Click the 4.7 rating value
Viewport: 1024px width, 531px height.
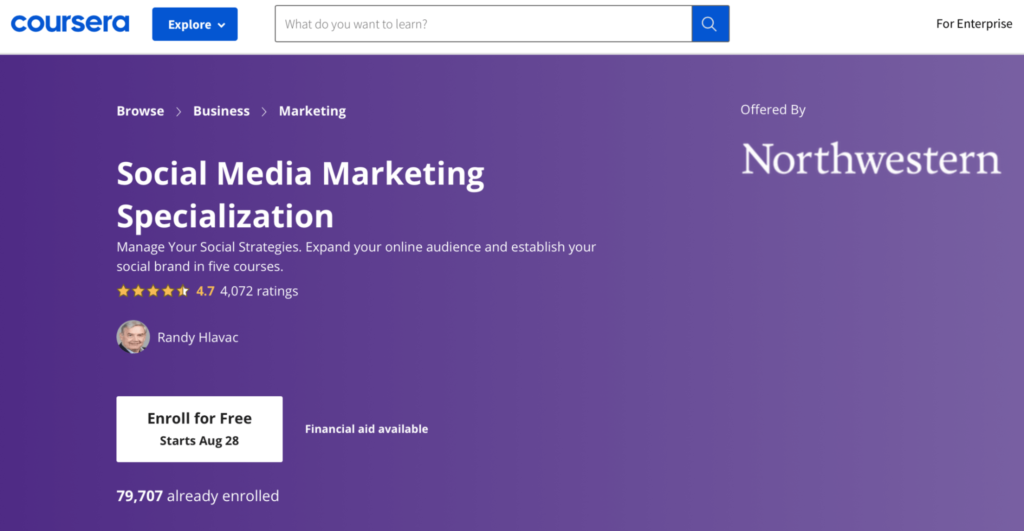[x=205, y=291]
